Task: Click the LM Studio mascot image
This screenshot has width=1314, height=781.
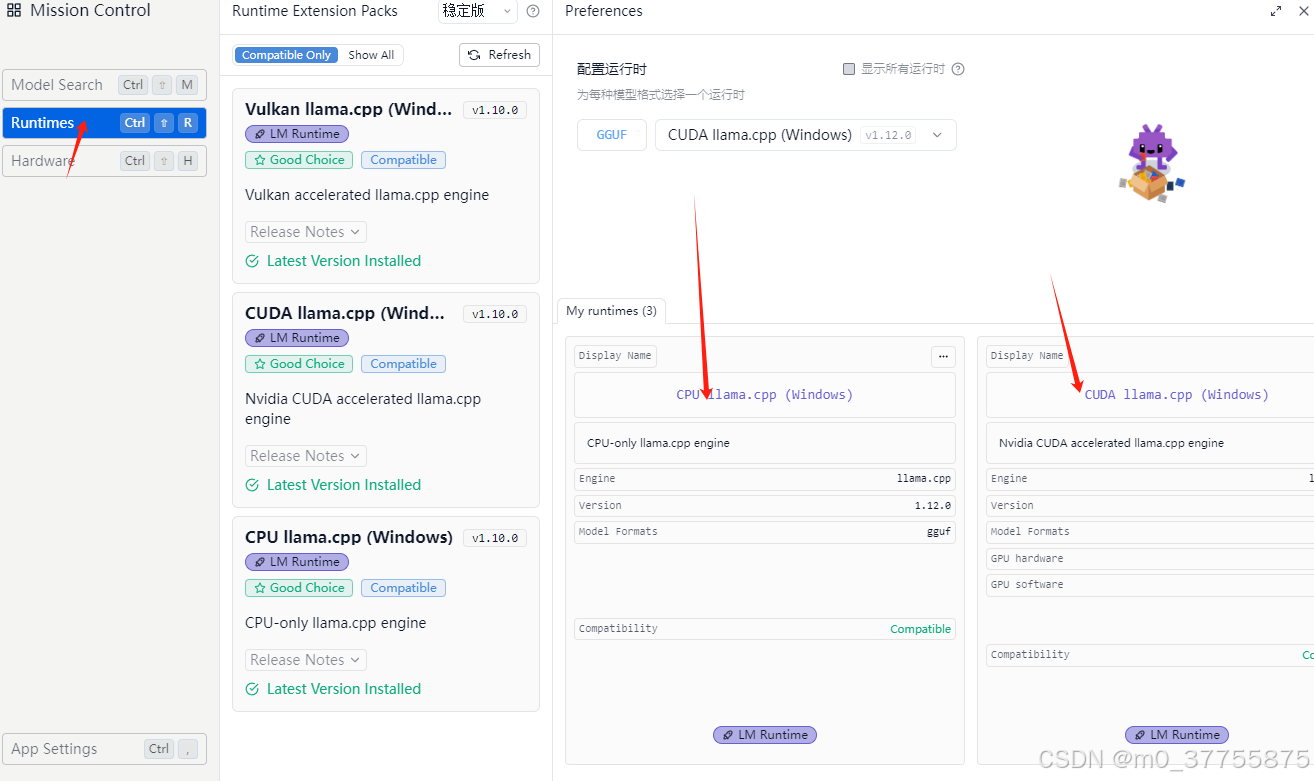Action: pyautogui.click(x=1152, y=163)
